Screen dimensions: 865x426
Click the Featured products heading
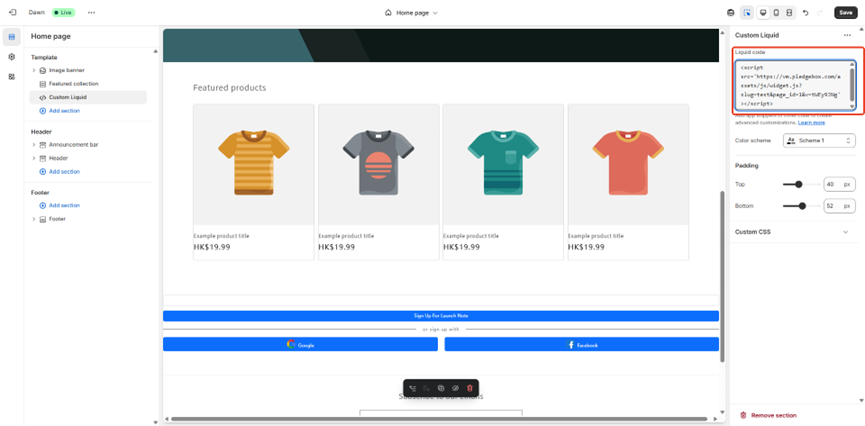tap(229, 88)
